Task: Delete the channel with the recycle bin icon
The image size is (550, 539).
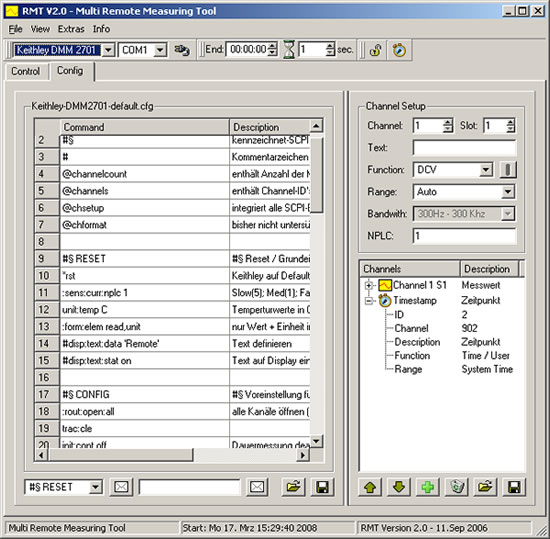Action: 457,487
